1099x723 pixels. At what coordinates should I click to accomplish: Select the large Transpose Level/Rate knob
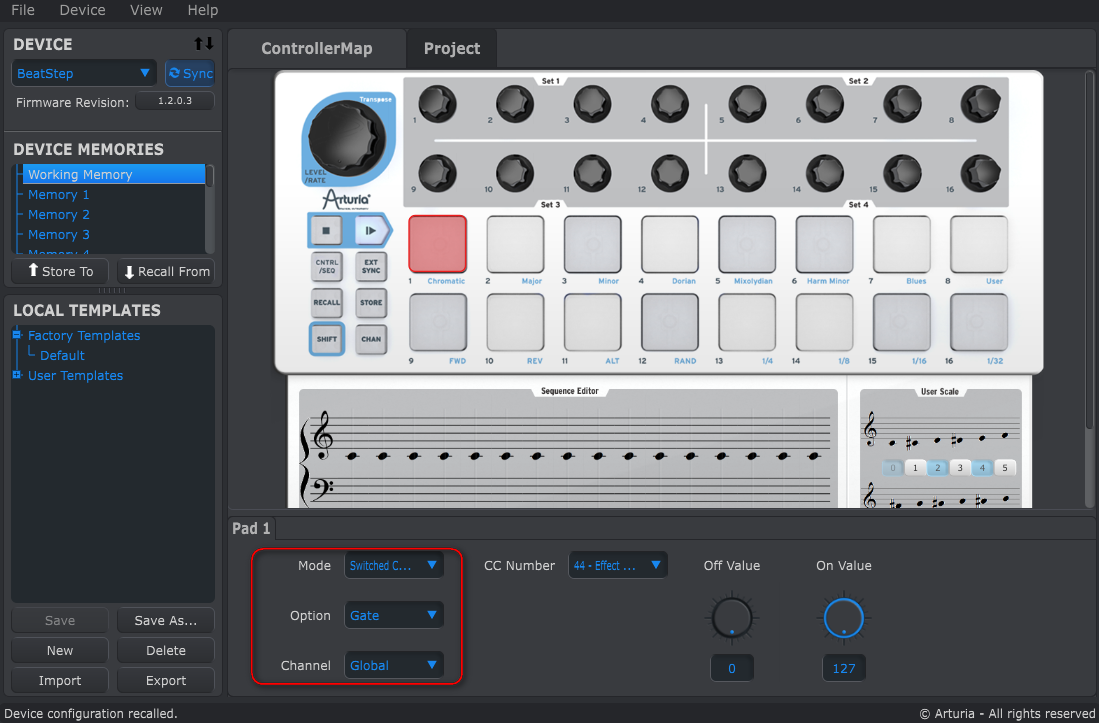click(x=347, y=137)
